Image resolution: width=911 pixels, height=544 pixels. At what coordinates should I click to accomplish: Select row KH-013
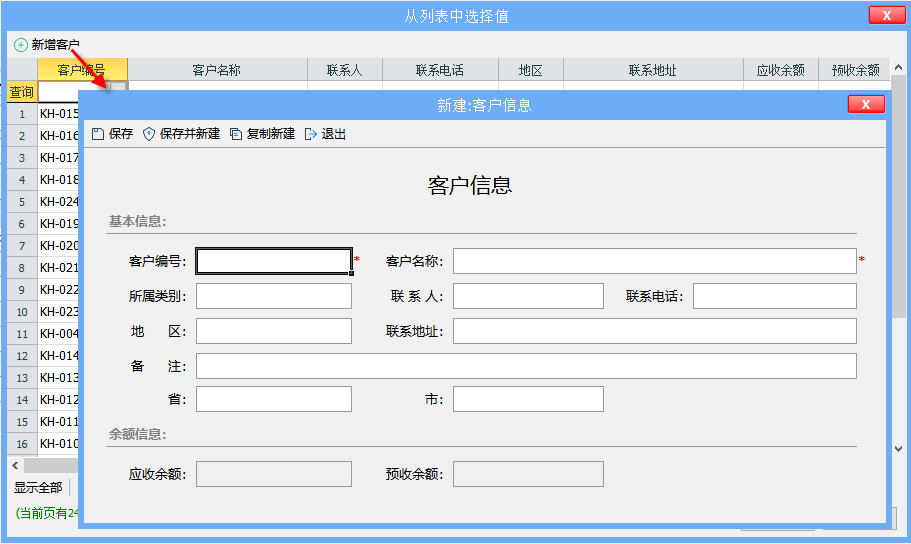click(x=58, y=378)
